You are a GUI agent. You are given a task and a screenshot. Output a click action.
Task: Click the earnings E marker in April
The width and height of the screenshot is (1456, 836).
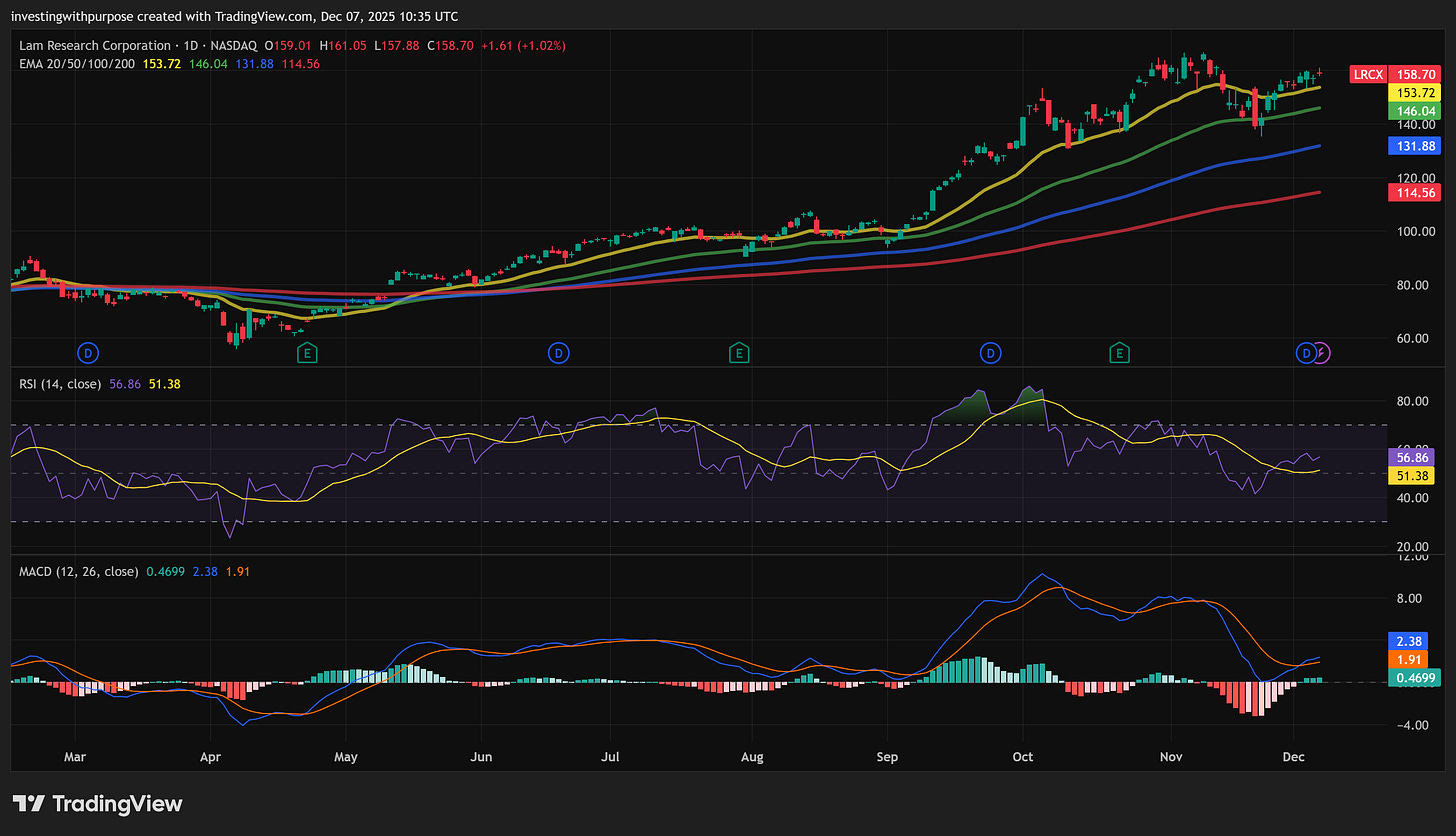click(x=308, y=352)
